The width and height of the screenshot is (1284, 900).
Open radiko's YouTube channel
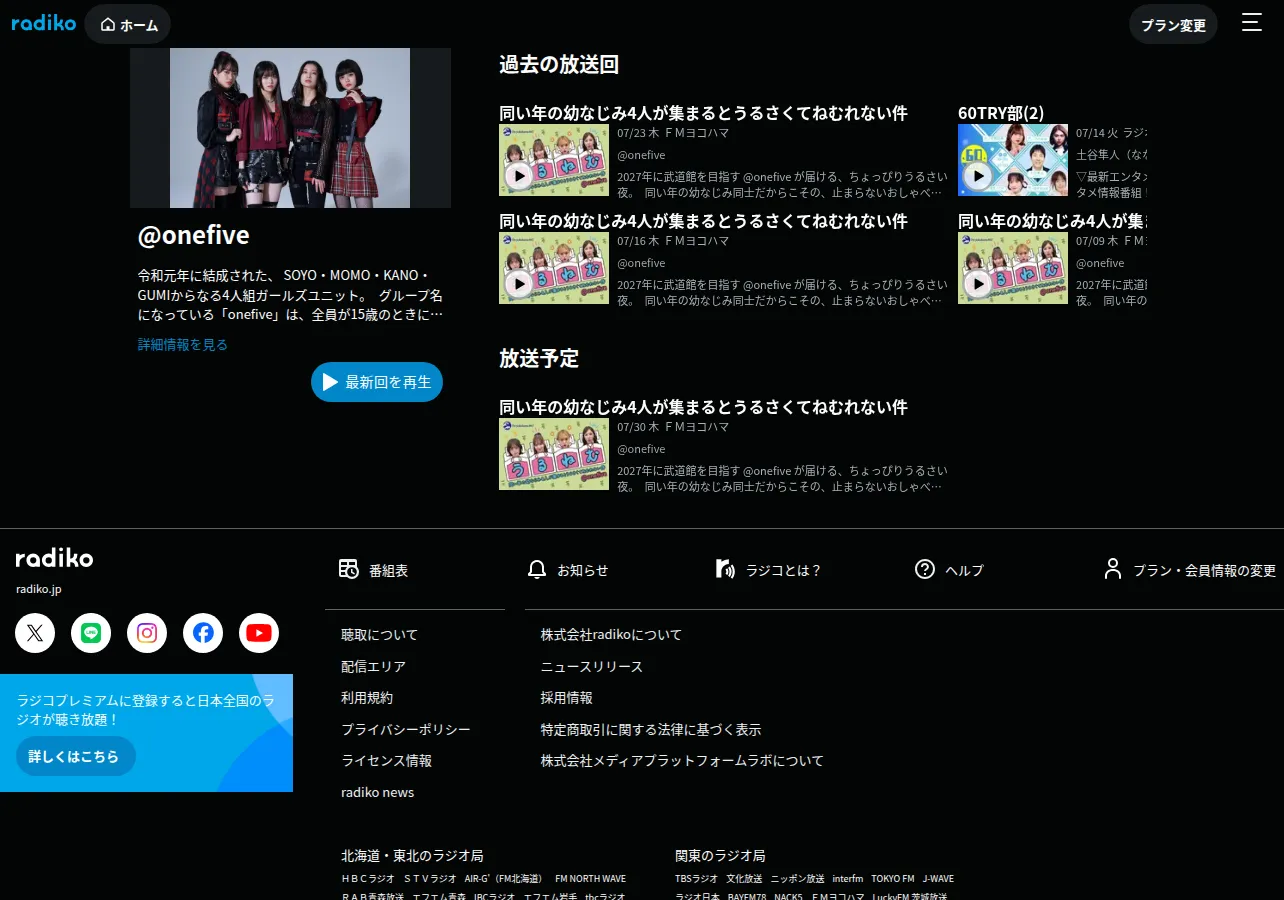coord(259,633)
